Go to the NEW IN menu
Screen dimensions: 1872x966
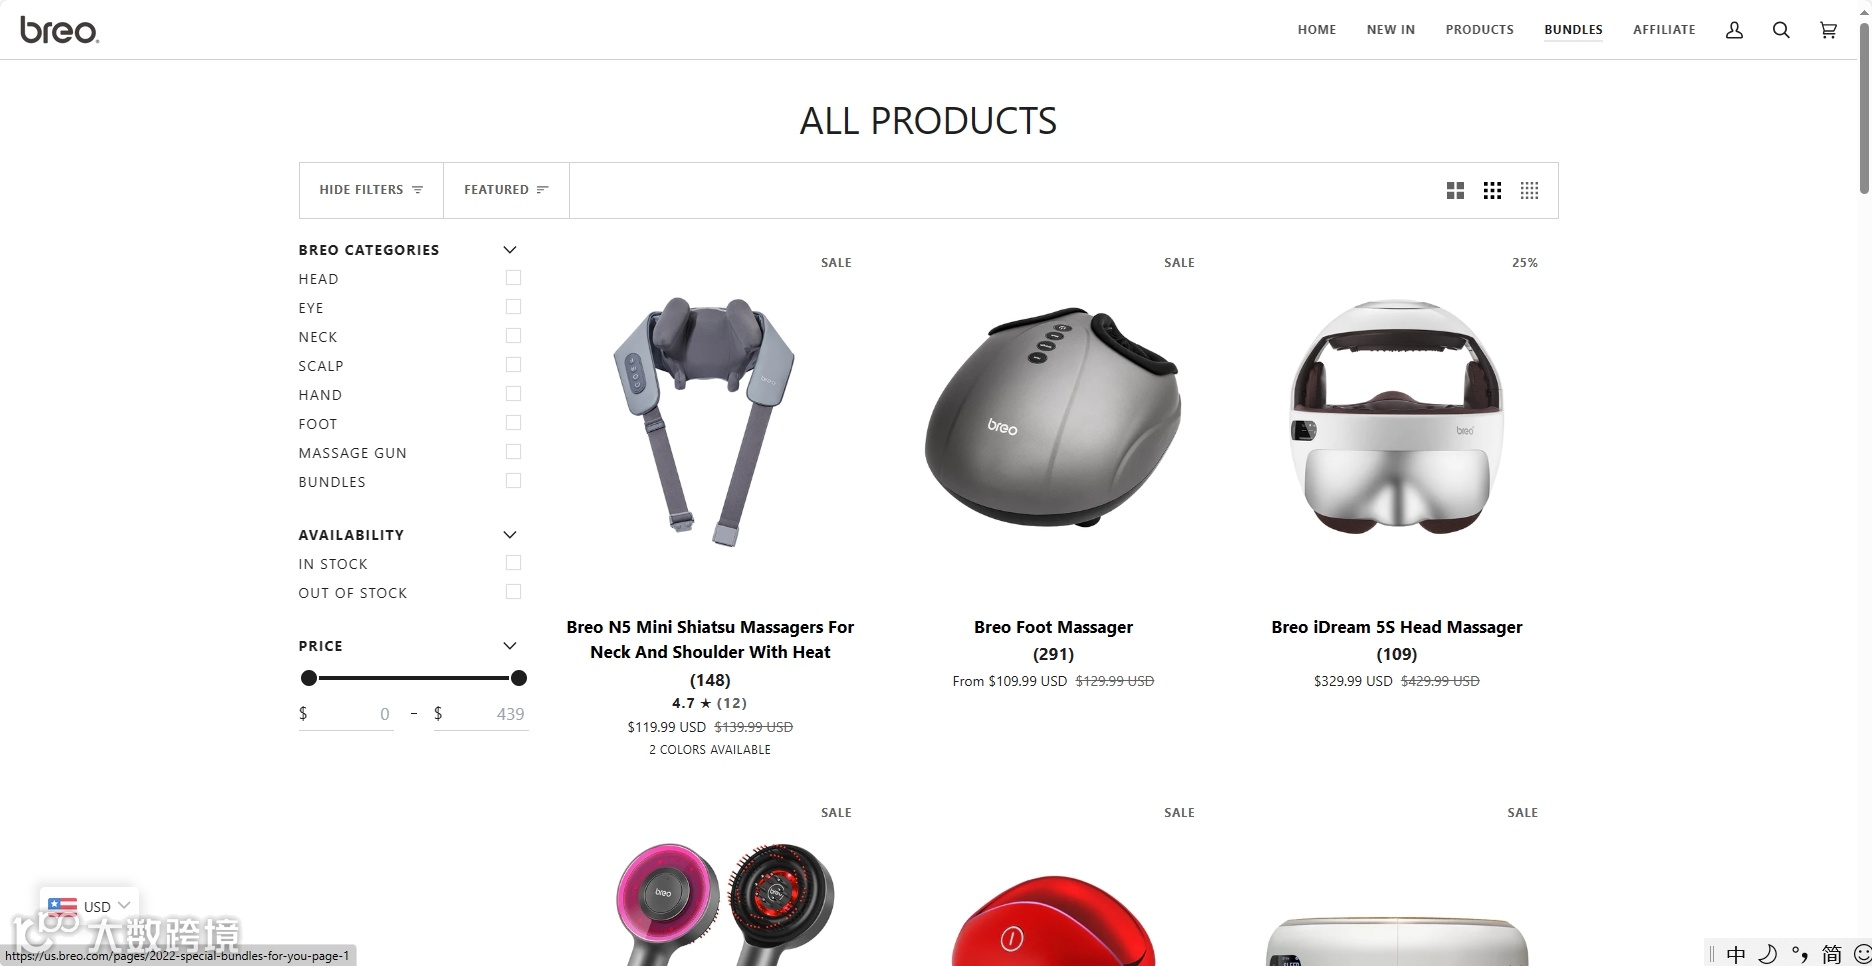tap(1390, 30)
